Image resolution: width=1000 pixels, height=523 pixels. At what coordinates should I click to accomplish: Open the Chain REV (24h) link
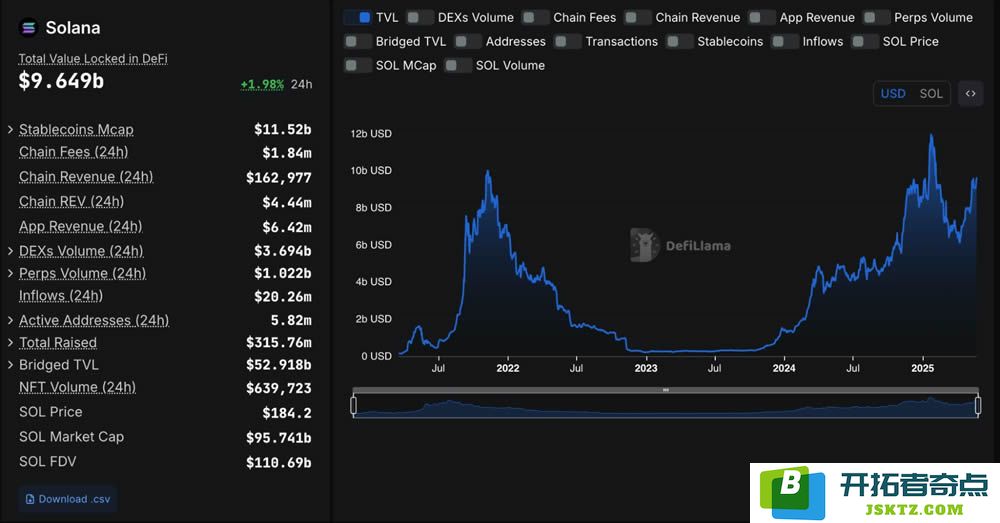pos(71,202)
